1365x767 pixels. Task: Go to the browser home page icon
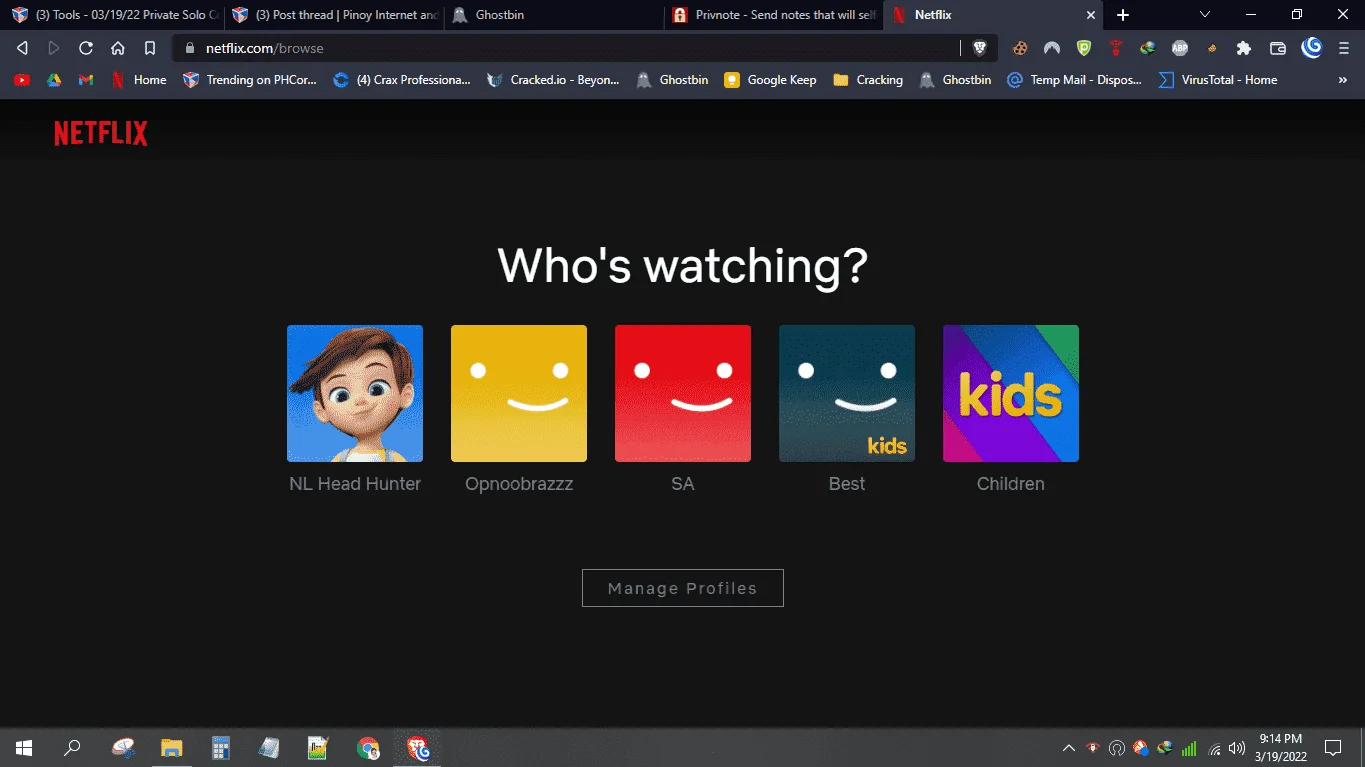pos(118,48)
